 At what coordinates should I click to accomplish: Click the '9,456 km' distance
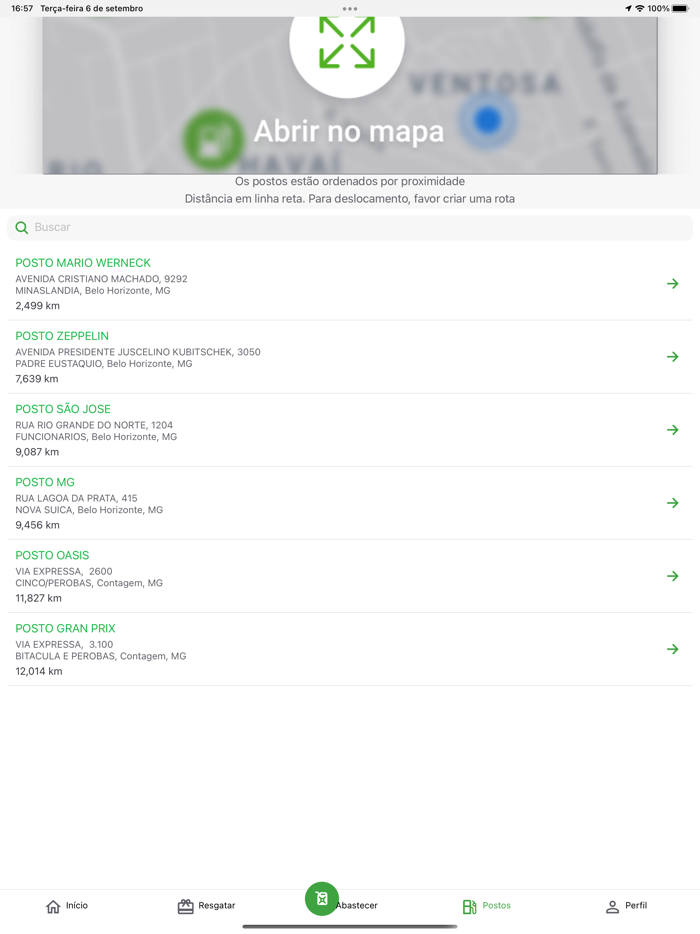(38, 525)
